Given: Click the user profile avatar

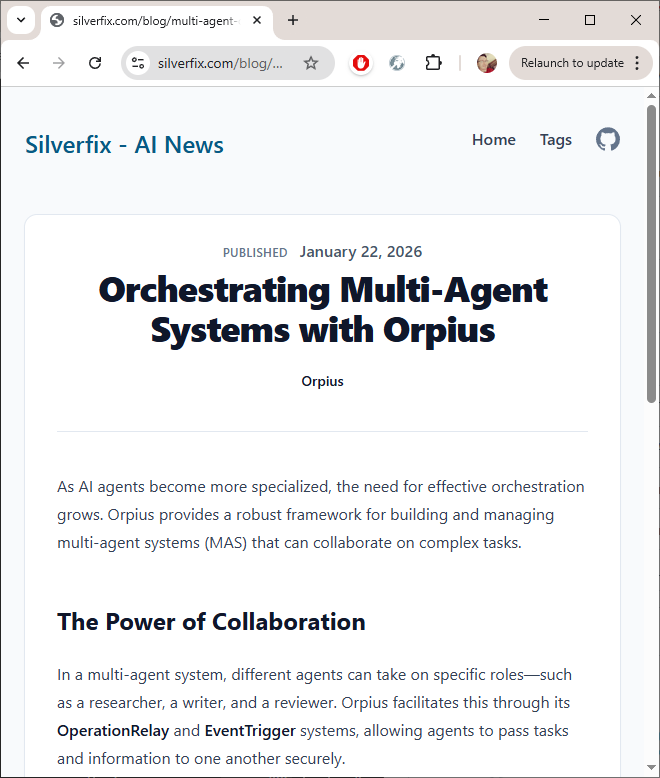Looking at the screenshot, I should 487,63.
